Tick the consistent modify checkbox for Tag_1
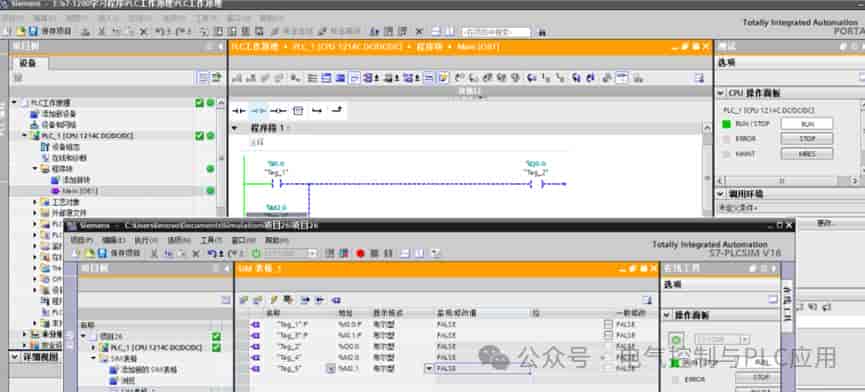865x392 pixels. click(x=608, y=325)
